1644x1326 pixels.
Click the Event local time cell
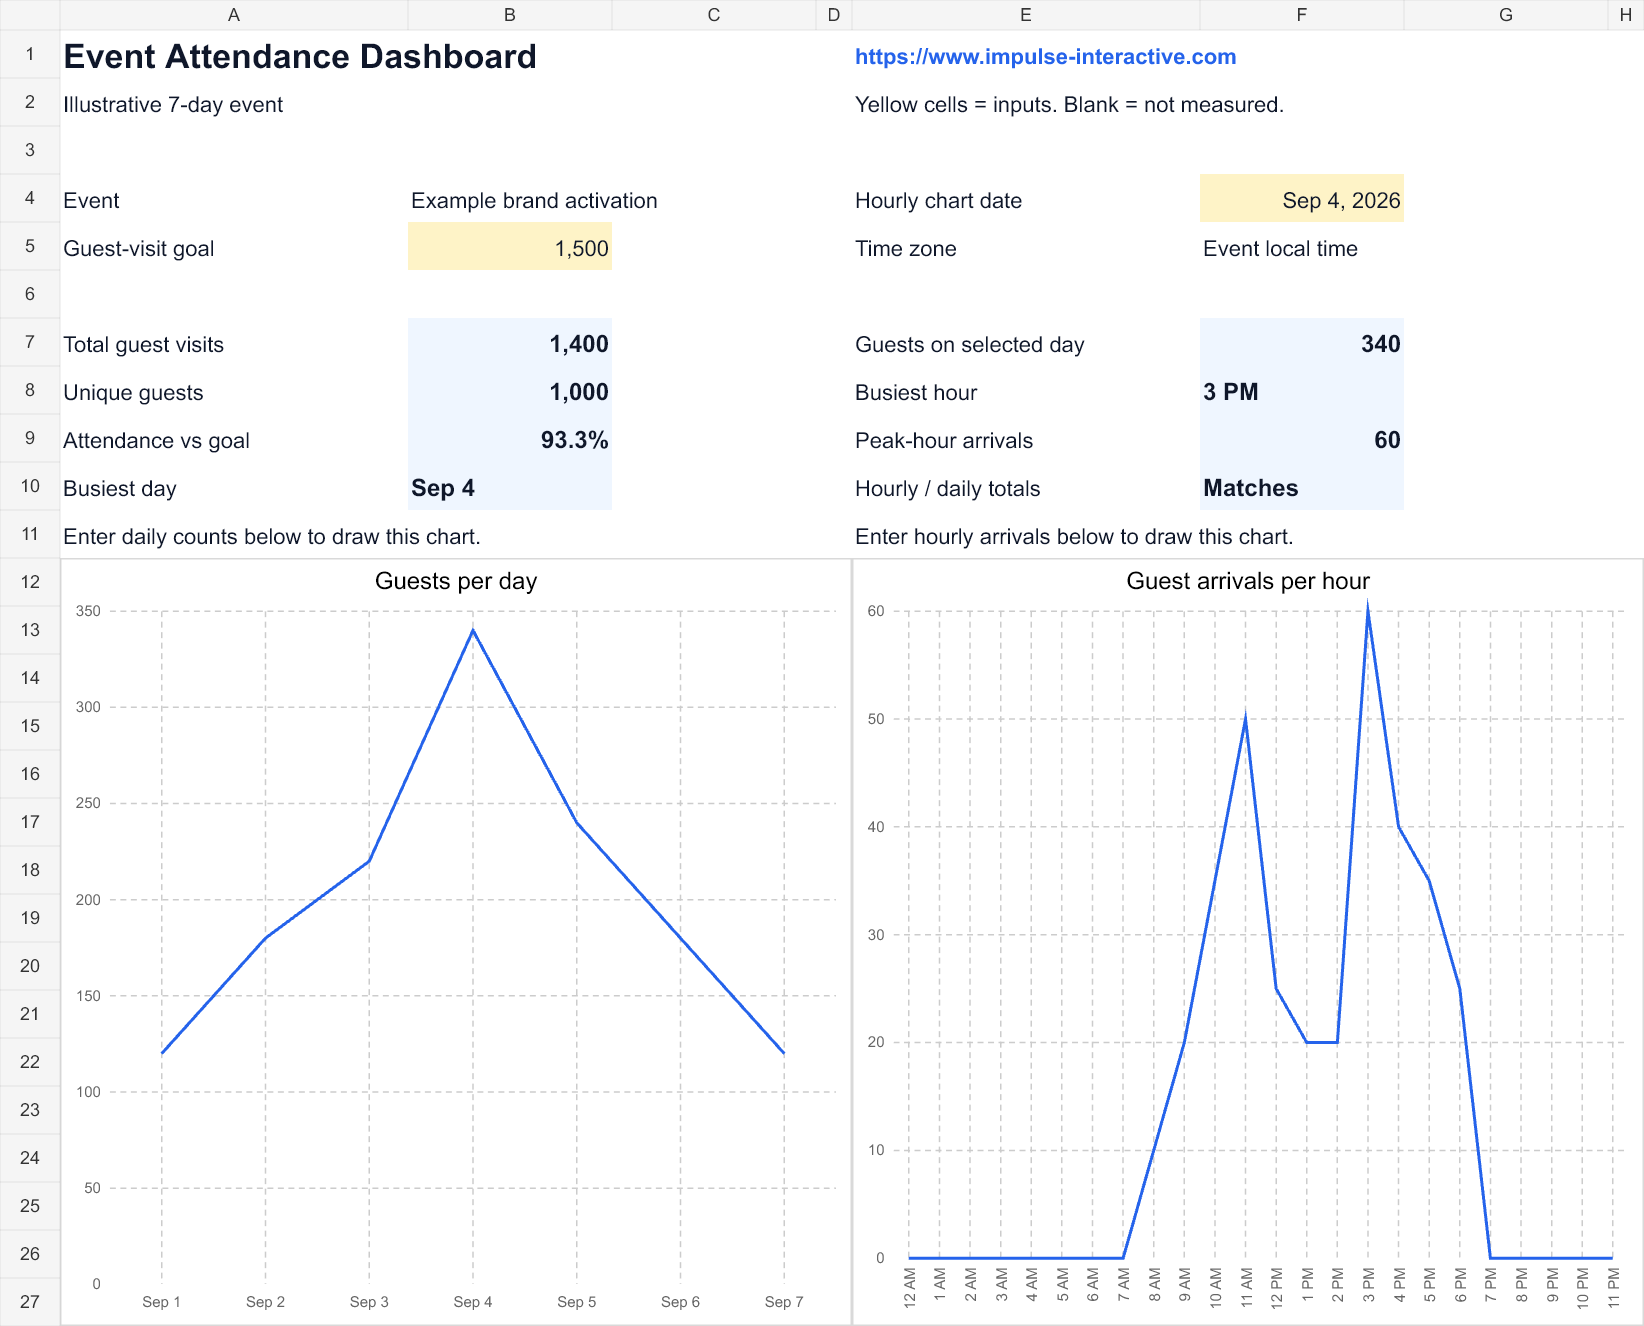1280,248
